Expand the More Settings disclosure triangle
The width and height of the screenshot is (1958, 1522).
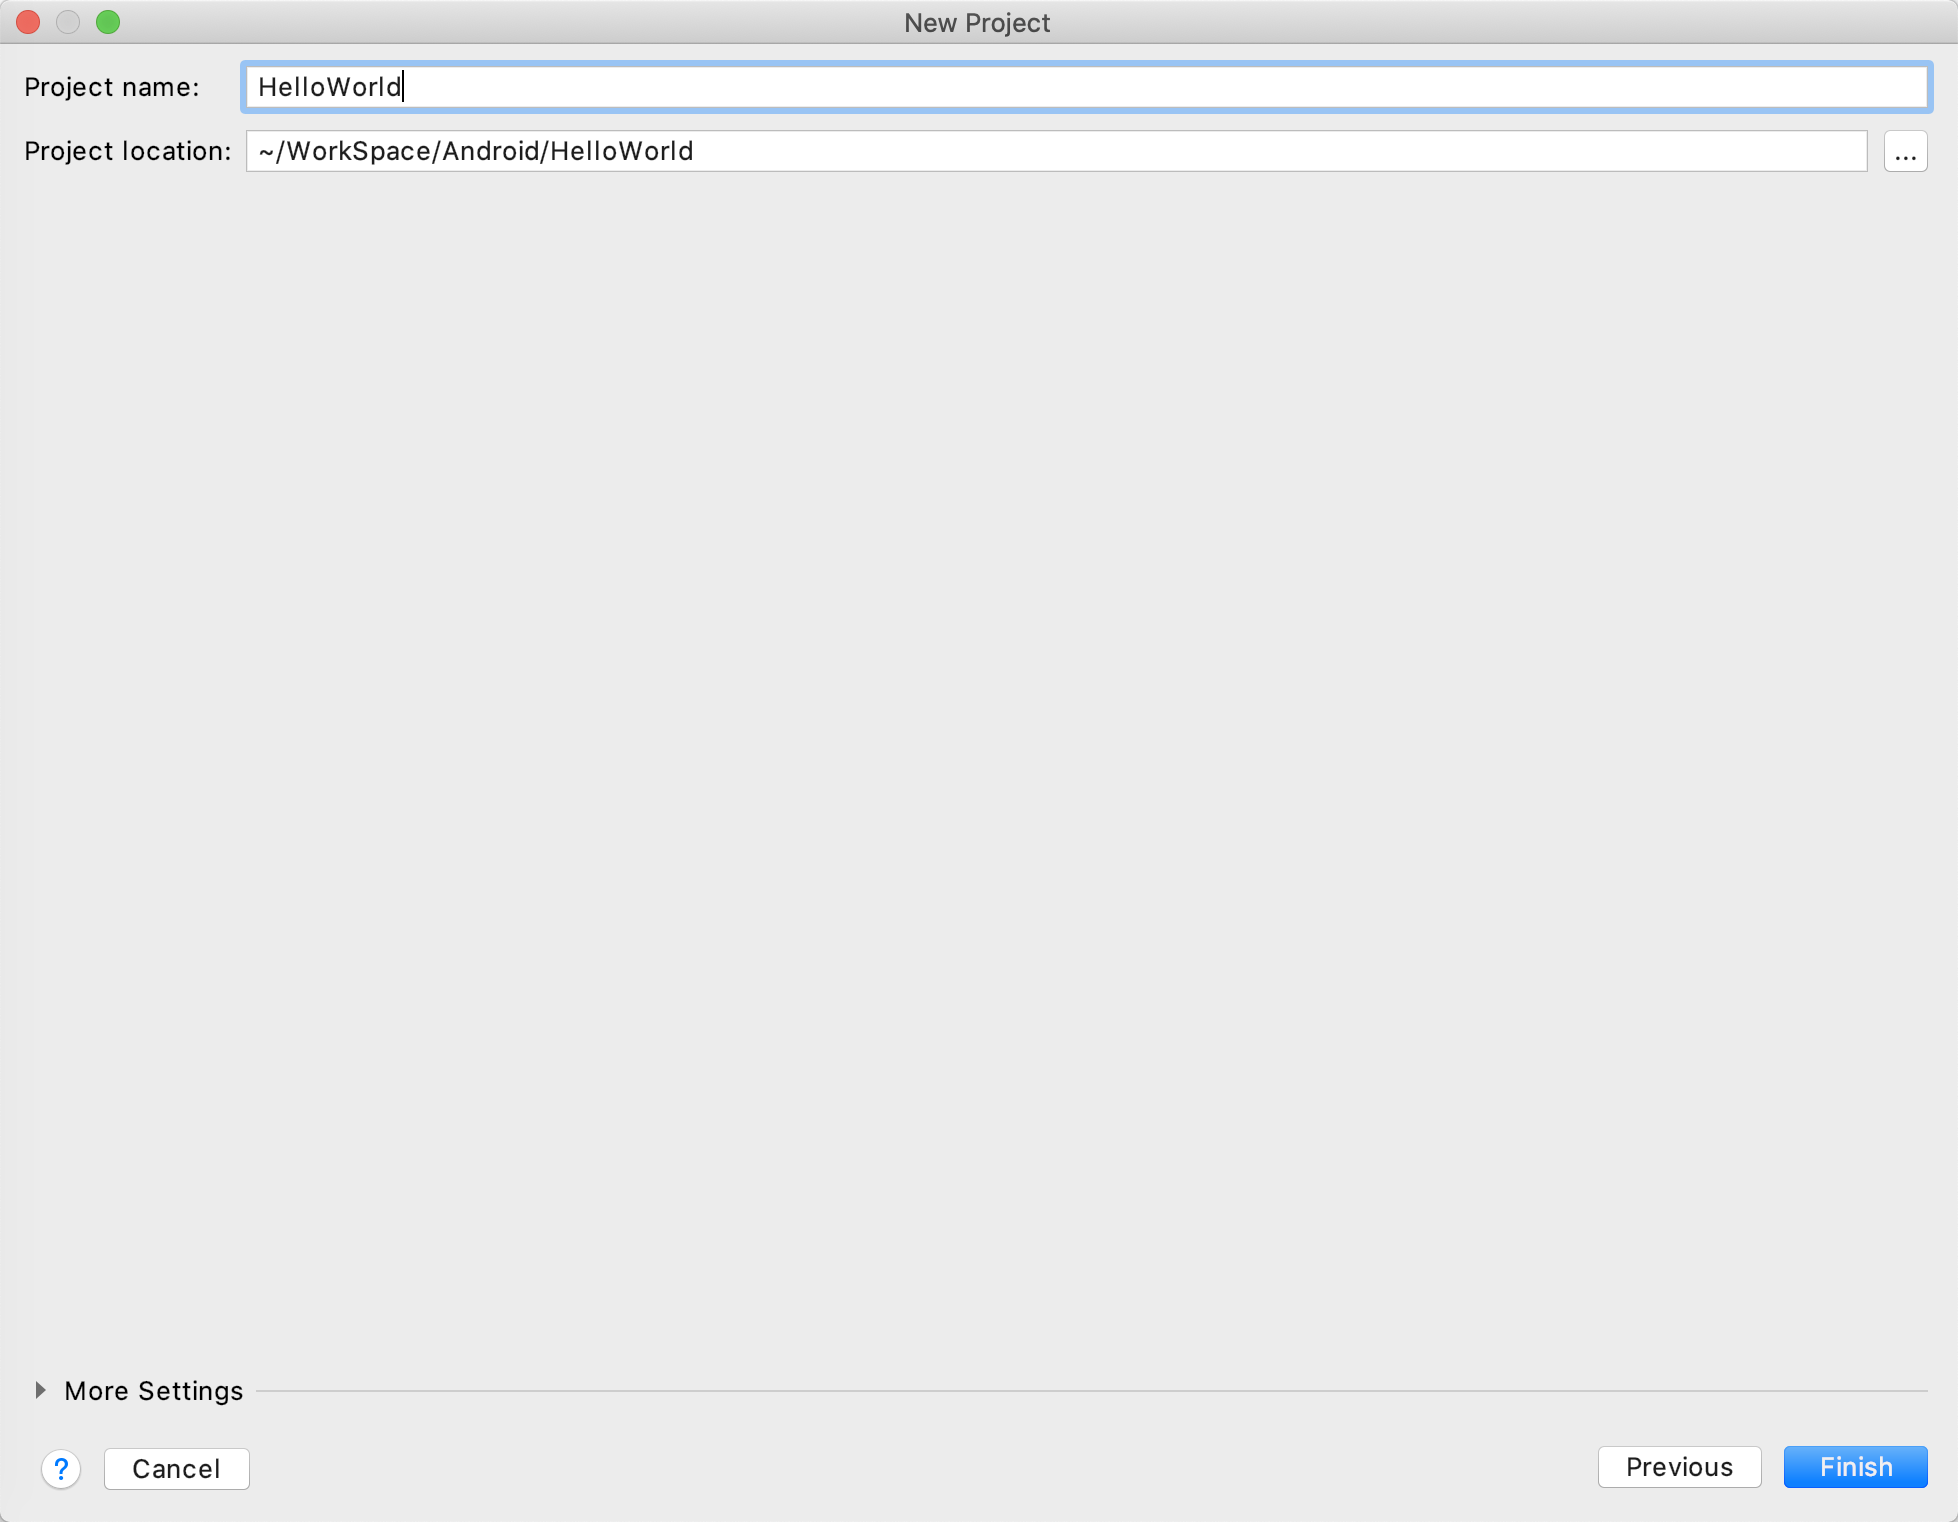coord(40,1390)
